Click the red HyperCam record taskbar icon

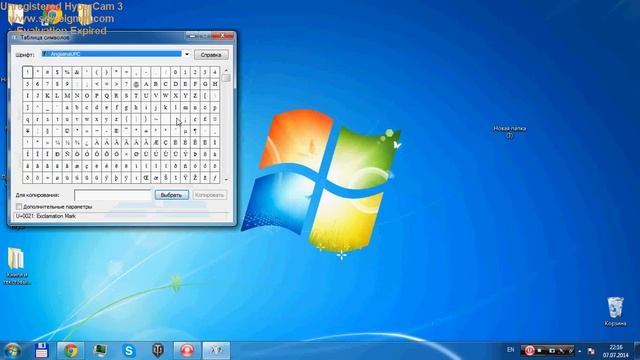pyautogui.click(x=187, y=350)
